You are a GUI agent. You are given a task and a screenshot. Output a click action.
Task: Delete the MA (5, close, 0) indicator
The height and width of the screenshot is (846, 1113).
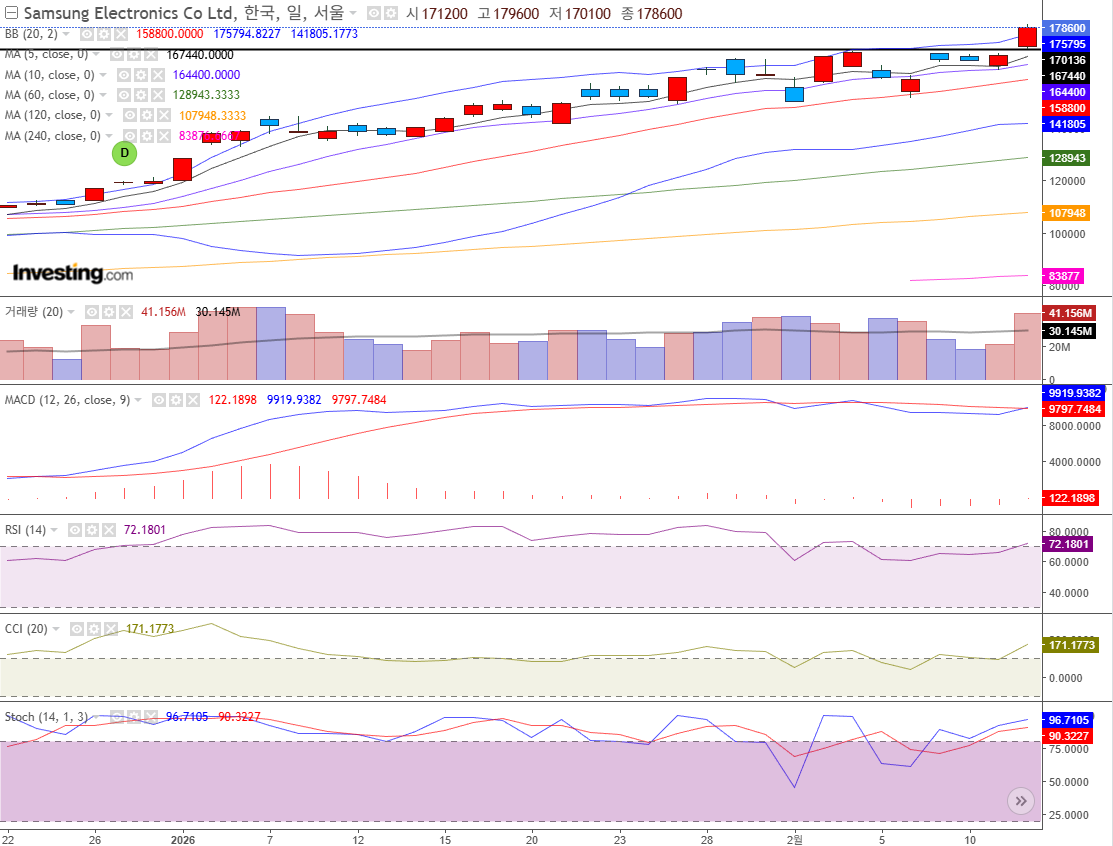(151, 55)
